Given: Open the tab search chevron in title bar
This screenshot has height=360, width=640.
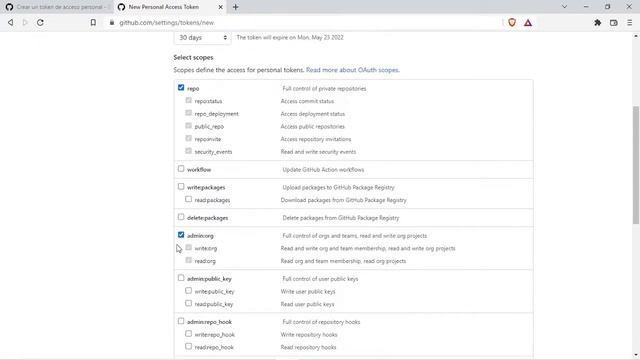Looking at the screenshot, I should 564,7.
